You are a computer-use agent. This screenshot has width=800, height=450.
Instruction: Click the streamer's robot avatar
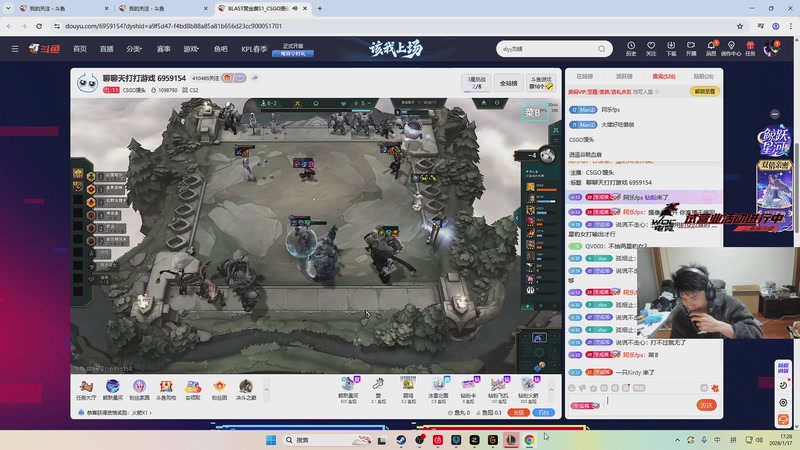point(87,83)
